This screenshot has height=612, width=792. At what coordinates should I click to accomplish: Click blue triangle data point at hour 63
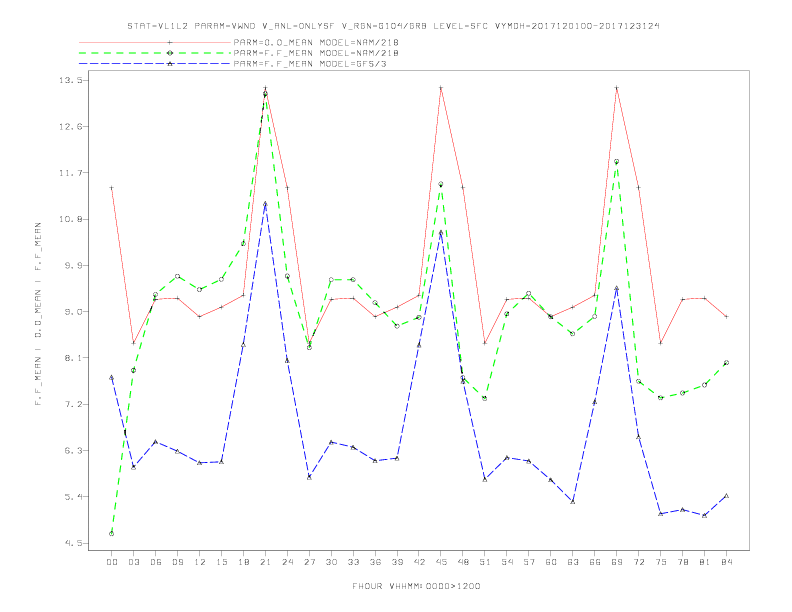click(573, 501)
